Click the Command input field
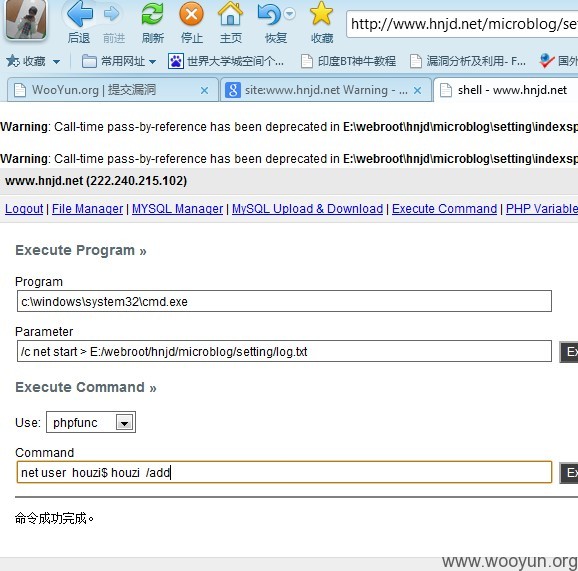Image resolution: width=578 pixels, height=571 pixels. [284, 472]
